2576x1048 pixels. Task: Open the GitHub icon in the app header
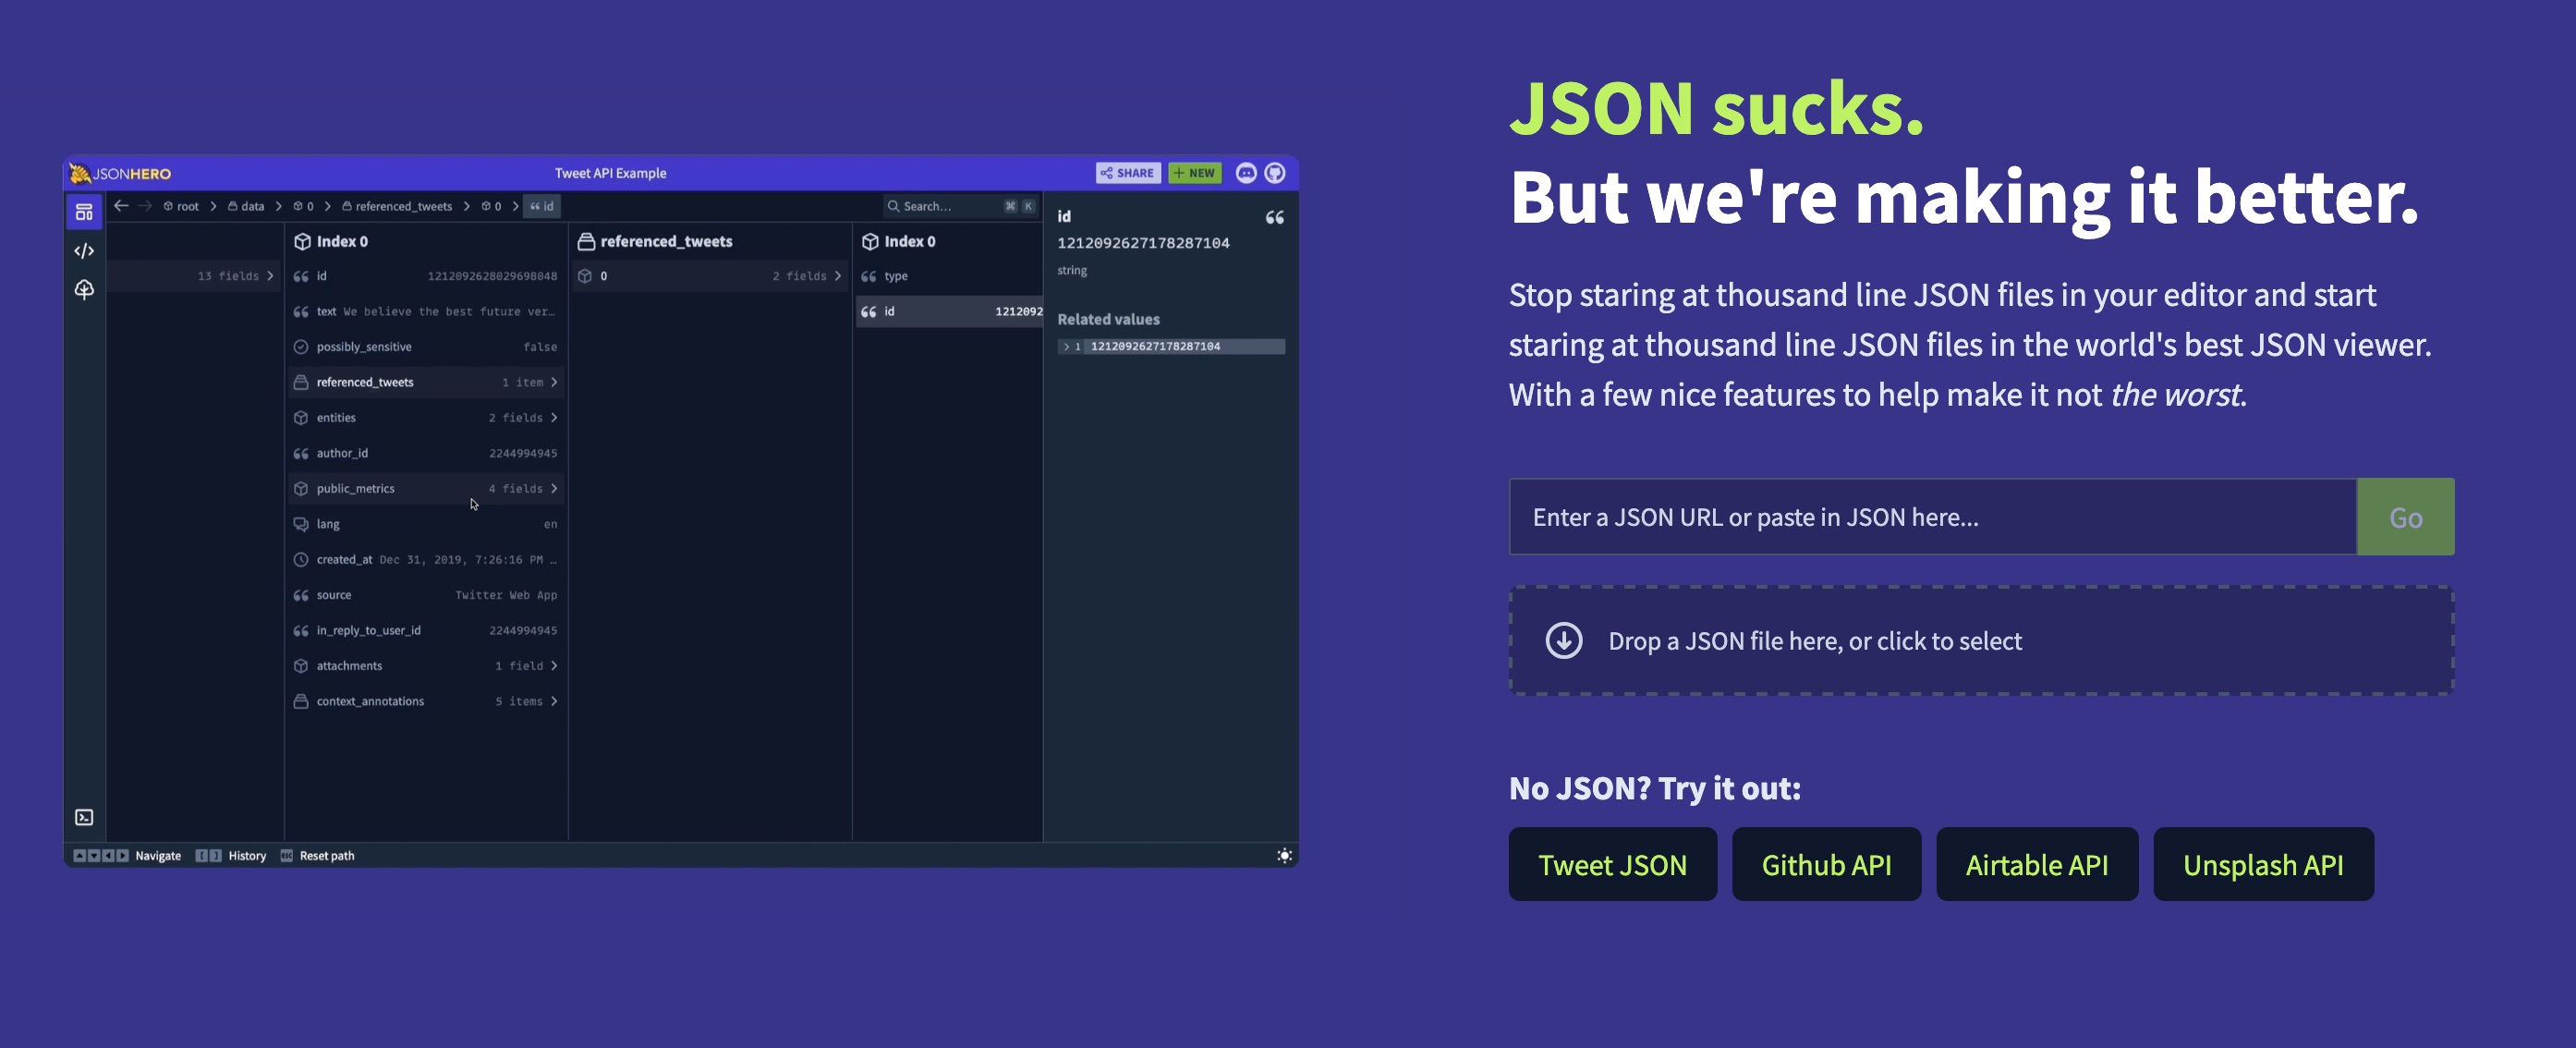pos(1275,173)
